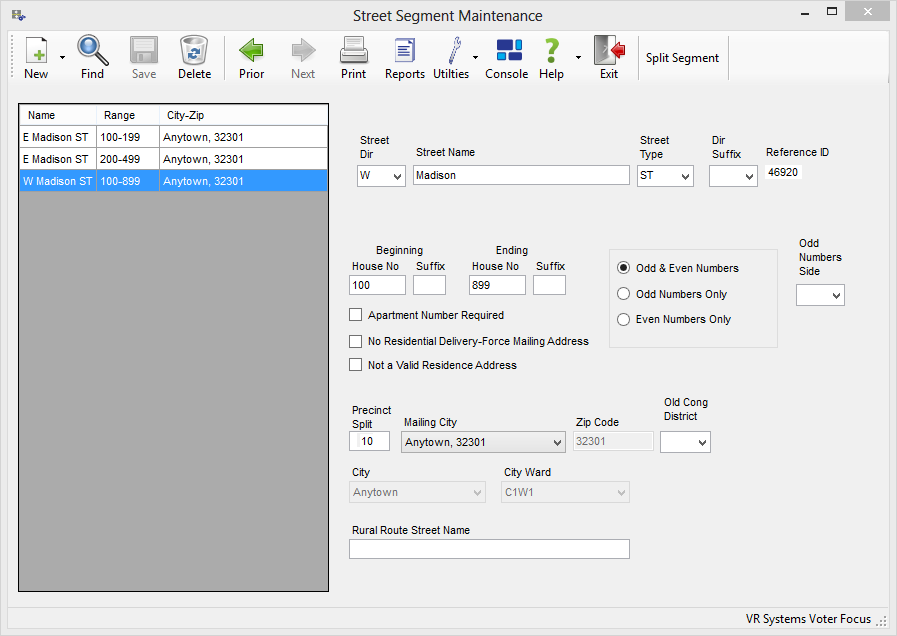Open the Street Type dropdown
Viewport: 897px width, 636px height.
pyautogui.click(x=685, y=176)
